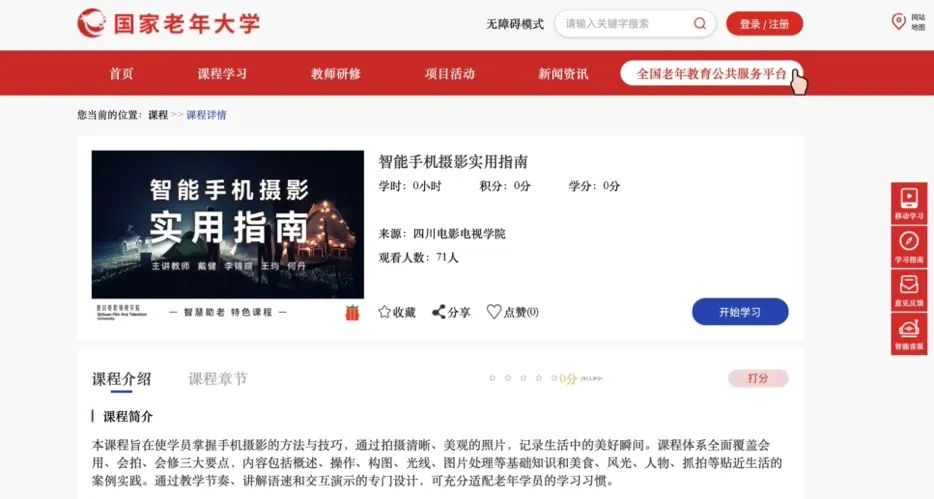Select the 课程介绍 tab
934x499 pixels.
tap(122, 379)
